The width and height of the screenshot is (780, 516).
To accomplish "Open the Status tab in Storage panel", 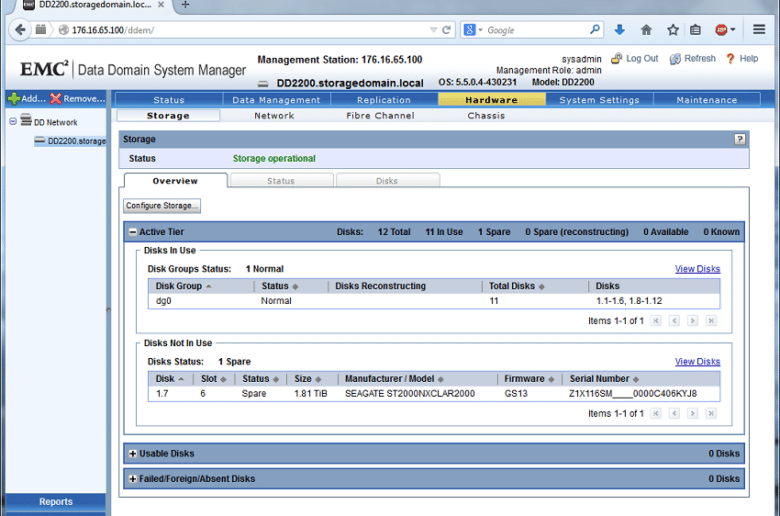I will (281, 181).
